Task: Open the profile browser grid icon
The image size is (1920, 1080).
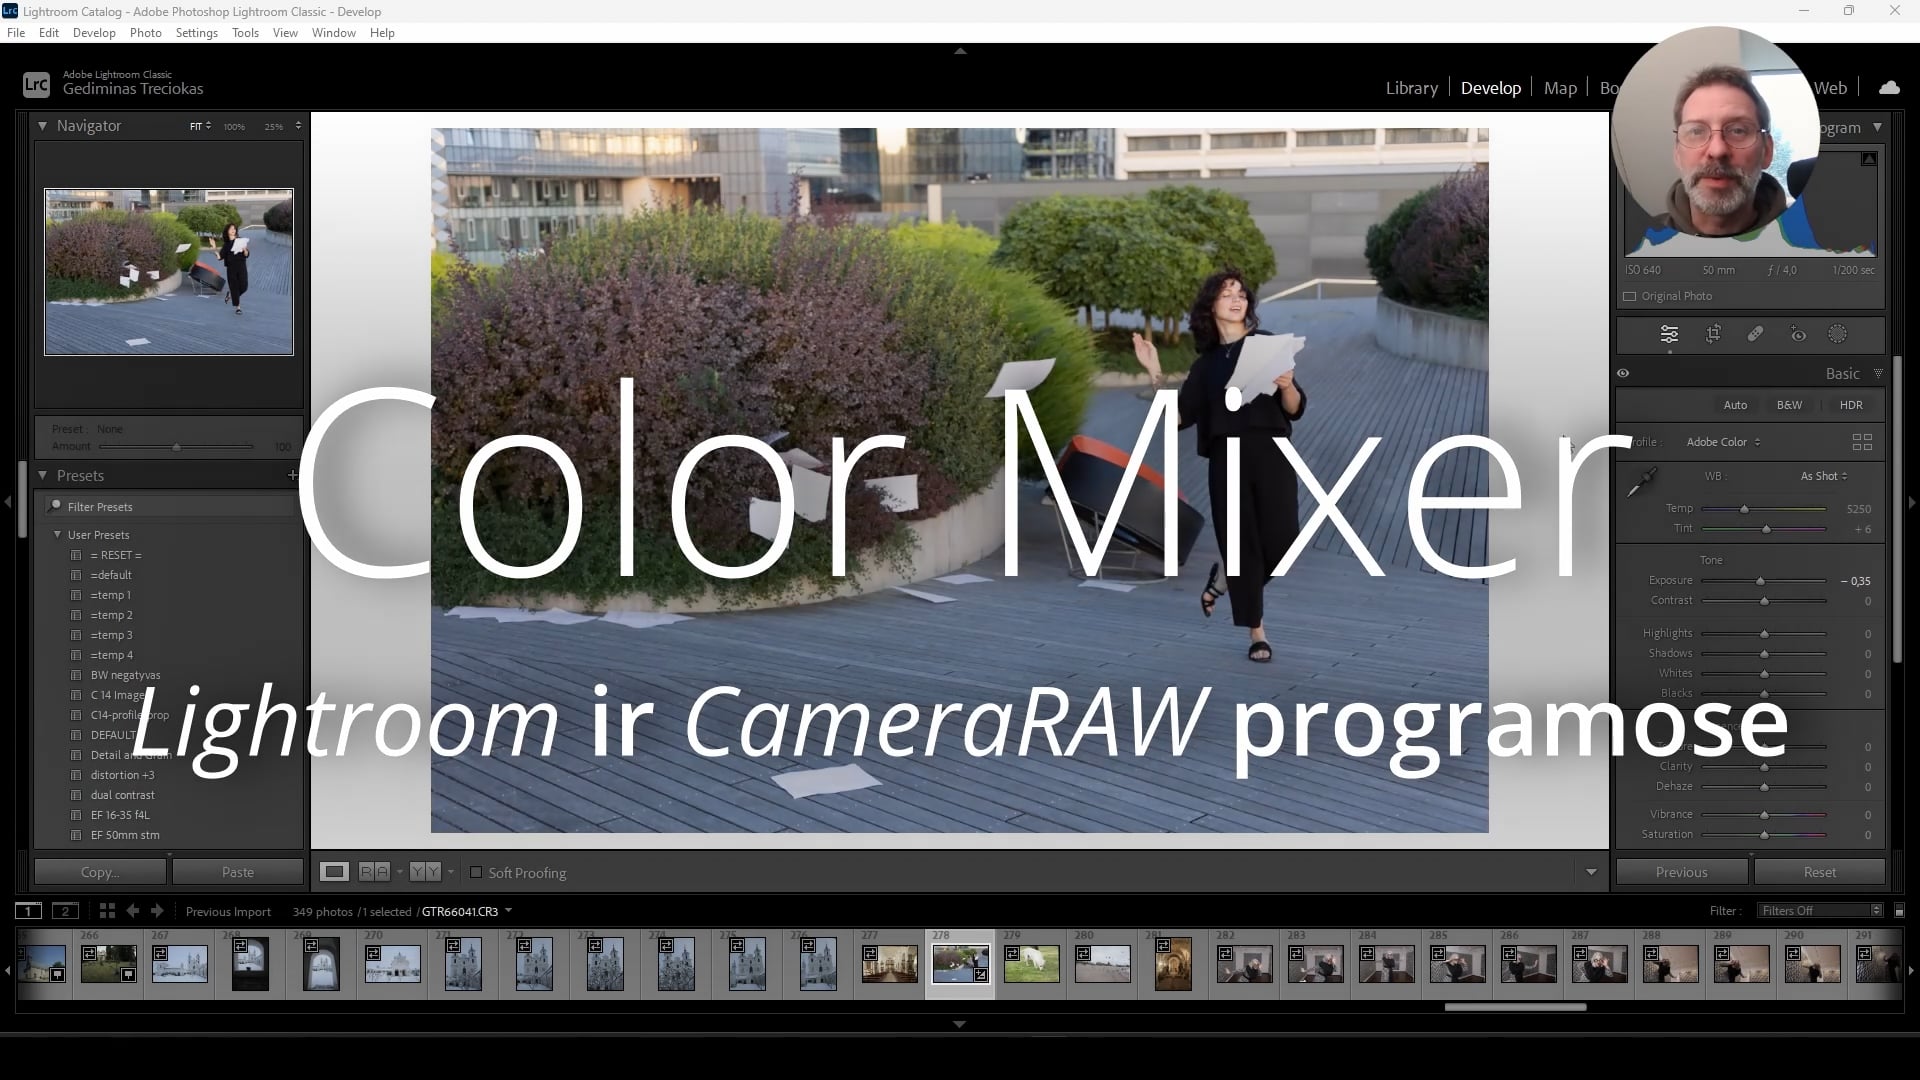Action: coord(1862,442)
